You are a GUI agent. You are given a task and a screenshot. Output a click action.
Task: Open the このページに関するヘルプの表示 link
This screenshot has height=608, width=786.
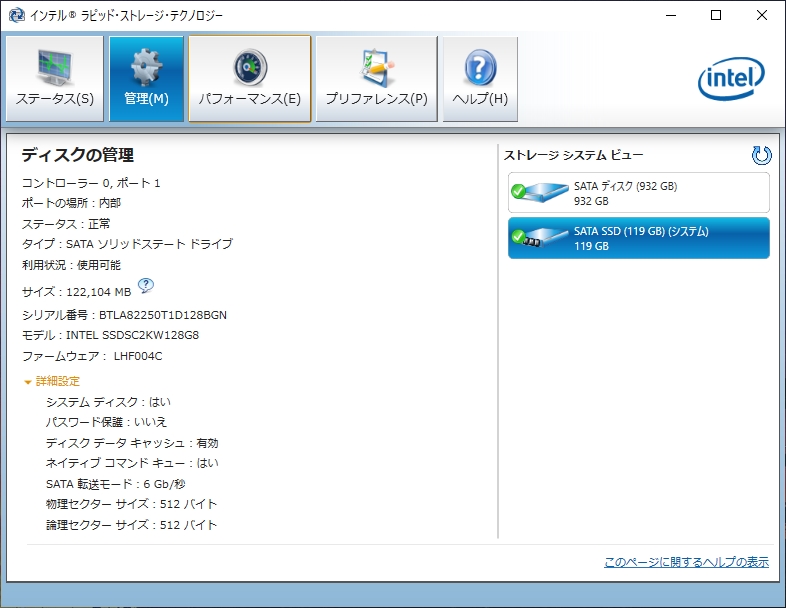[x=686, y=562]
